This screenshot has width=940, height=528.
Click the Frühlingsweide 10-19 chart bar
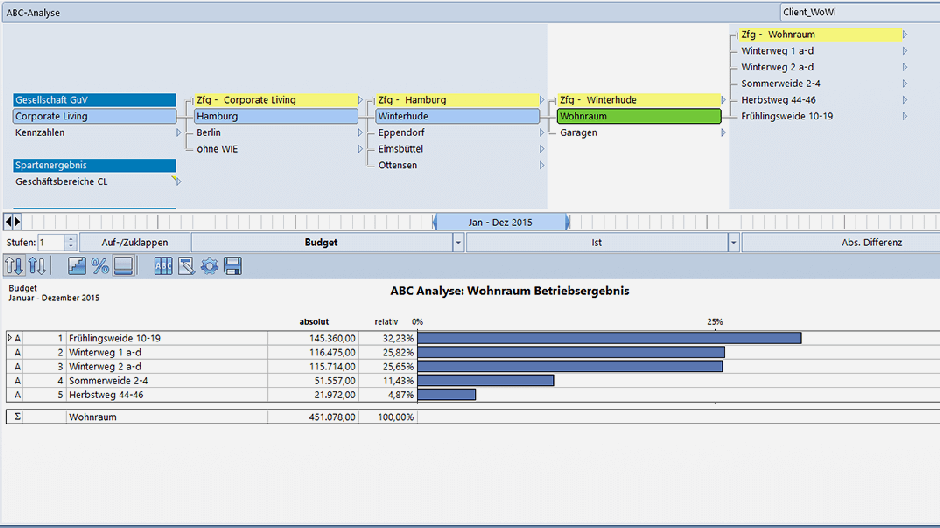(x=609, y=338)
